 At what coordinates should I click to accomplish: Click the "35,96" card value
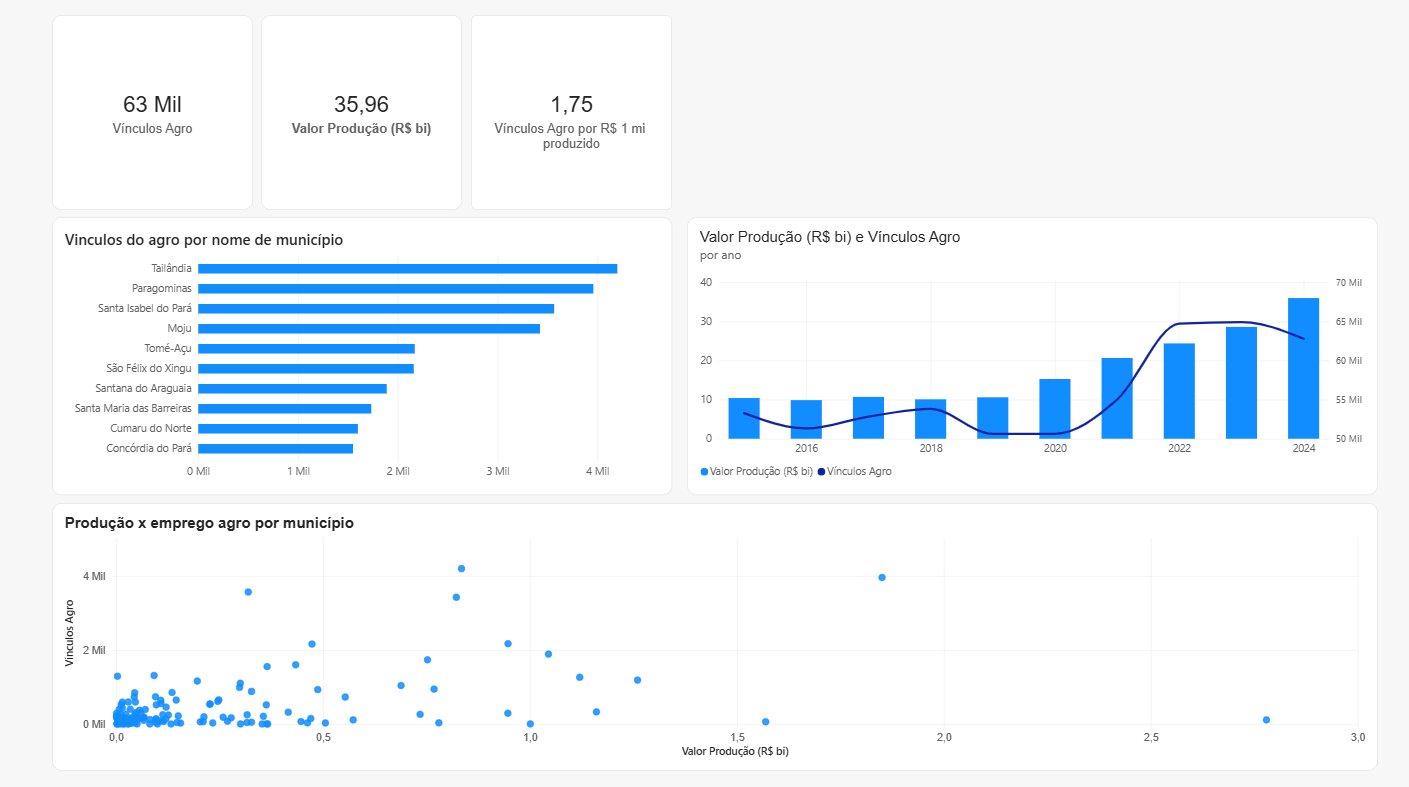pos(361,104)
